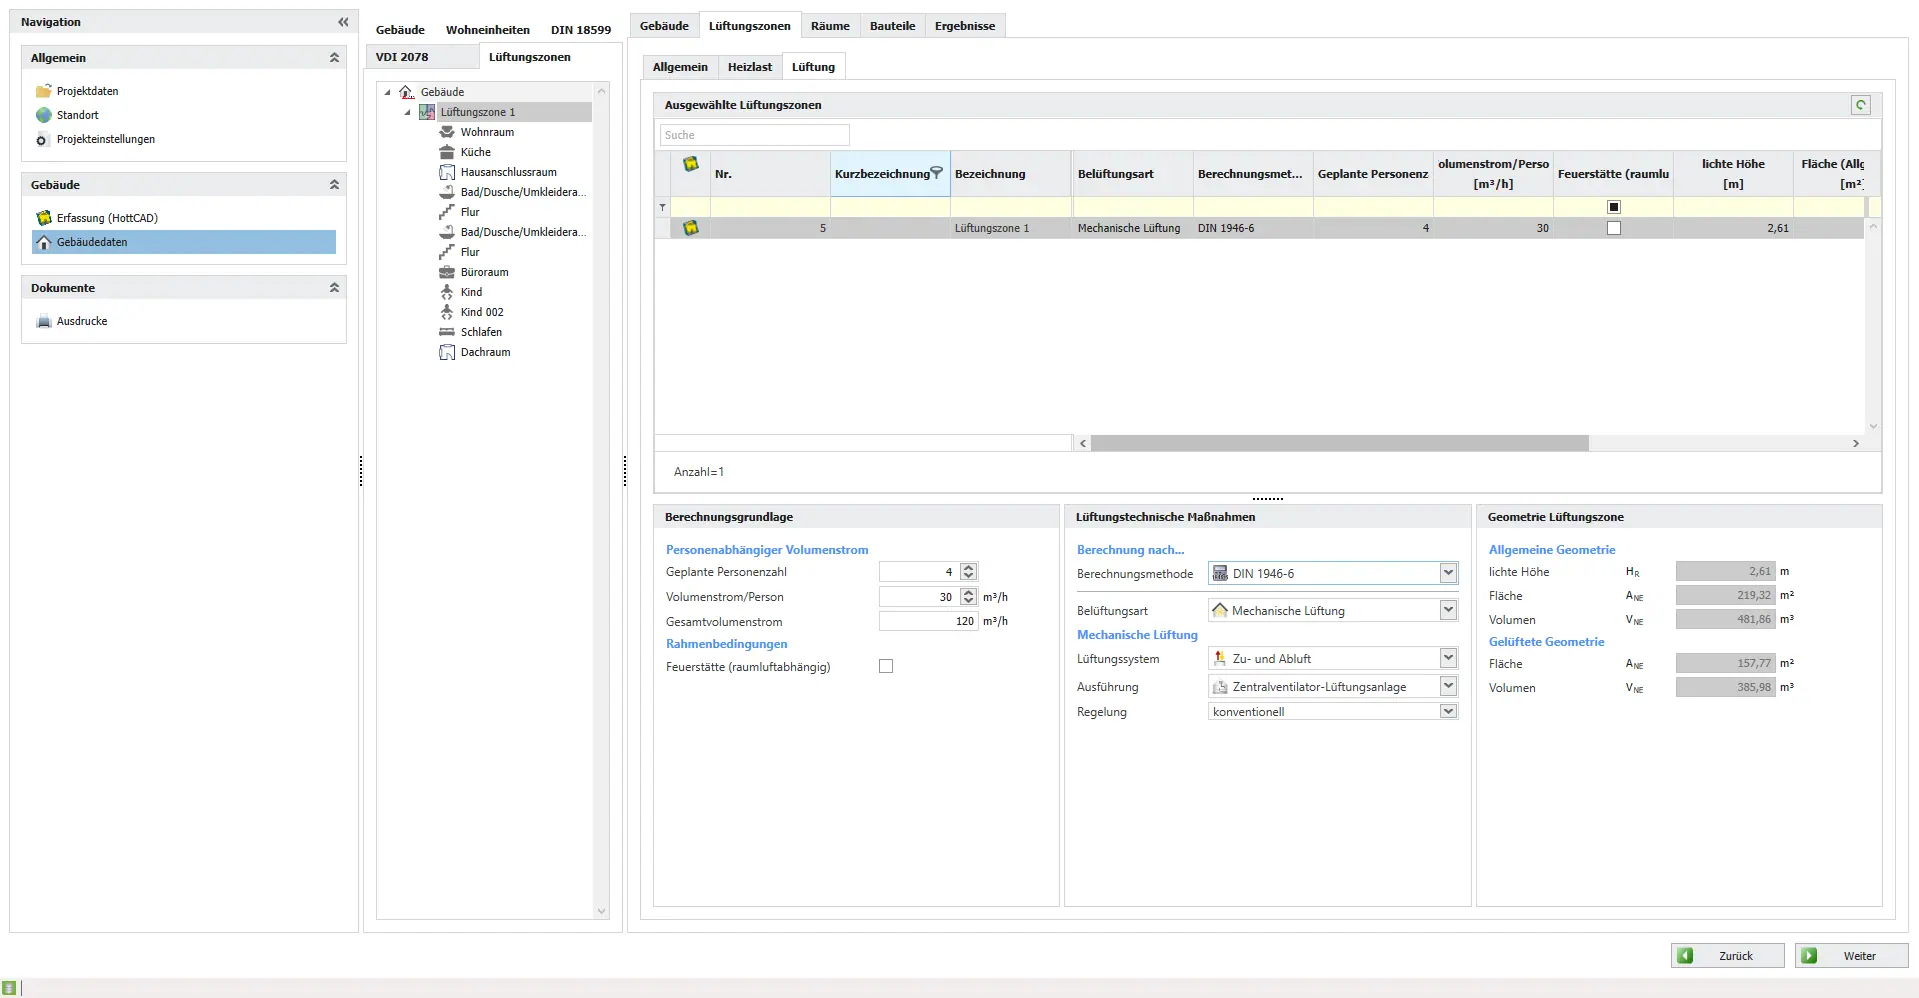Click the Projektdaten folder icon
The image size is (1919, 998).
click(x=44, y=91)
